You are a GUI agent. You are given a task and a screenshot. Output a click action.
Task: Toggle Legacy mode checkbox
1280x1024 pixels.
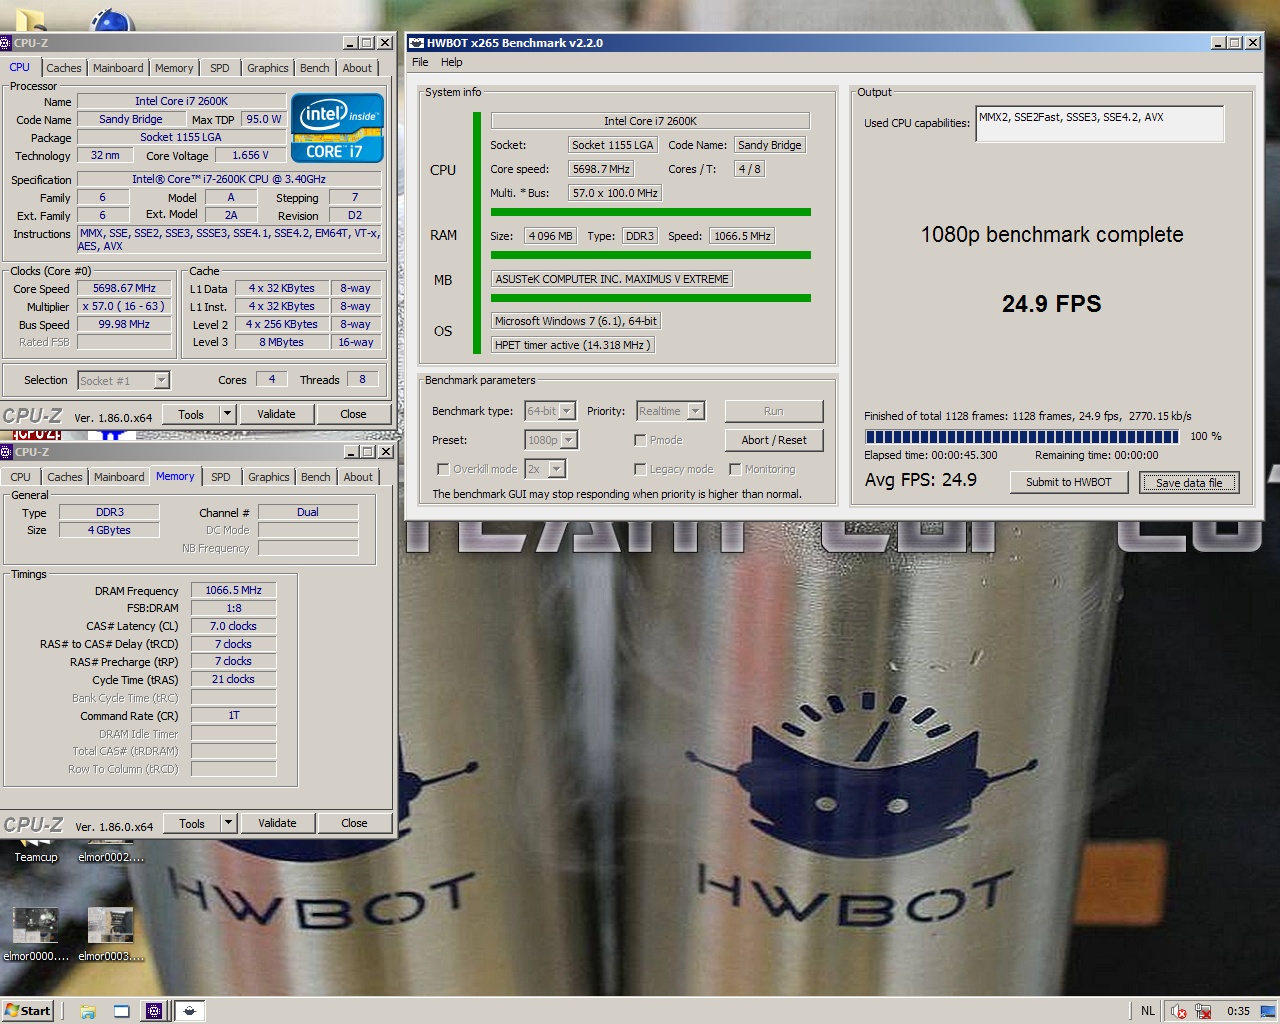[x=640, y=469]
